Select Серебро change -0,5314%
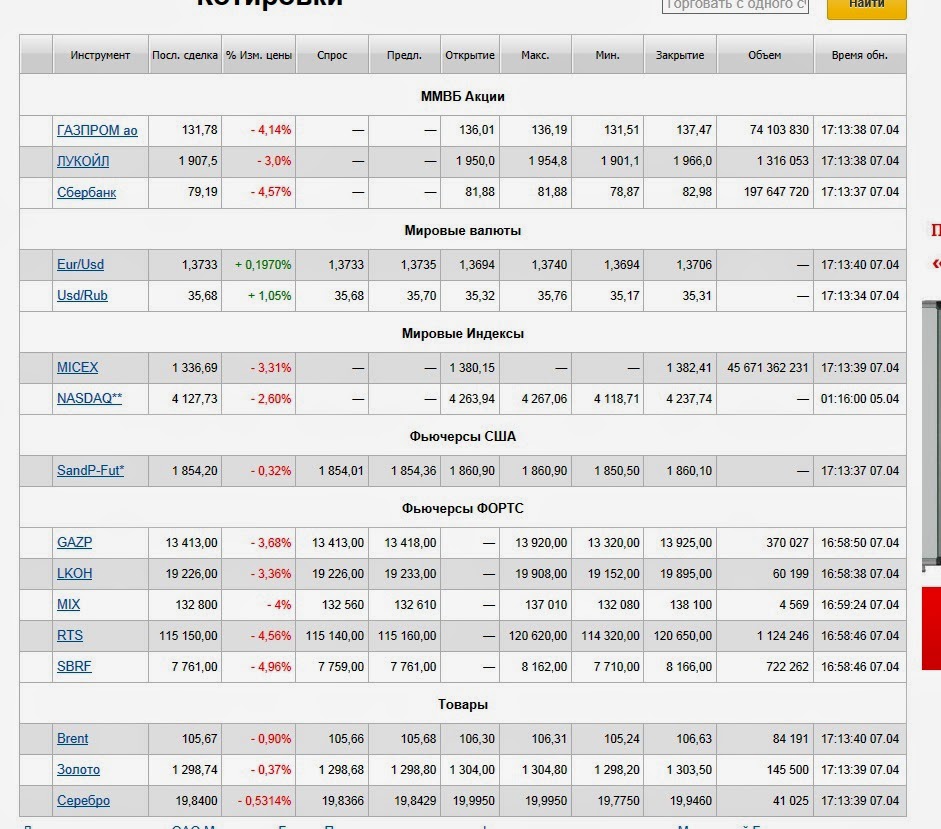The width and height of the screenshot is (941, 829). pyautogui.click(x=264, y=801)
